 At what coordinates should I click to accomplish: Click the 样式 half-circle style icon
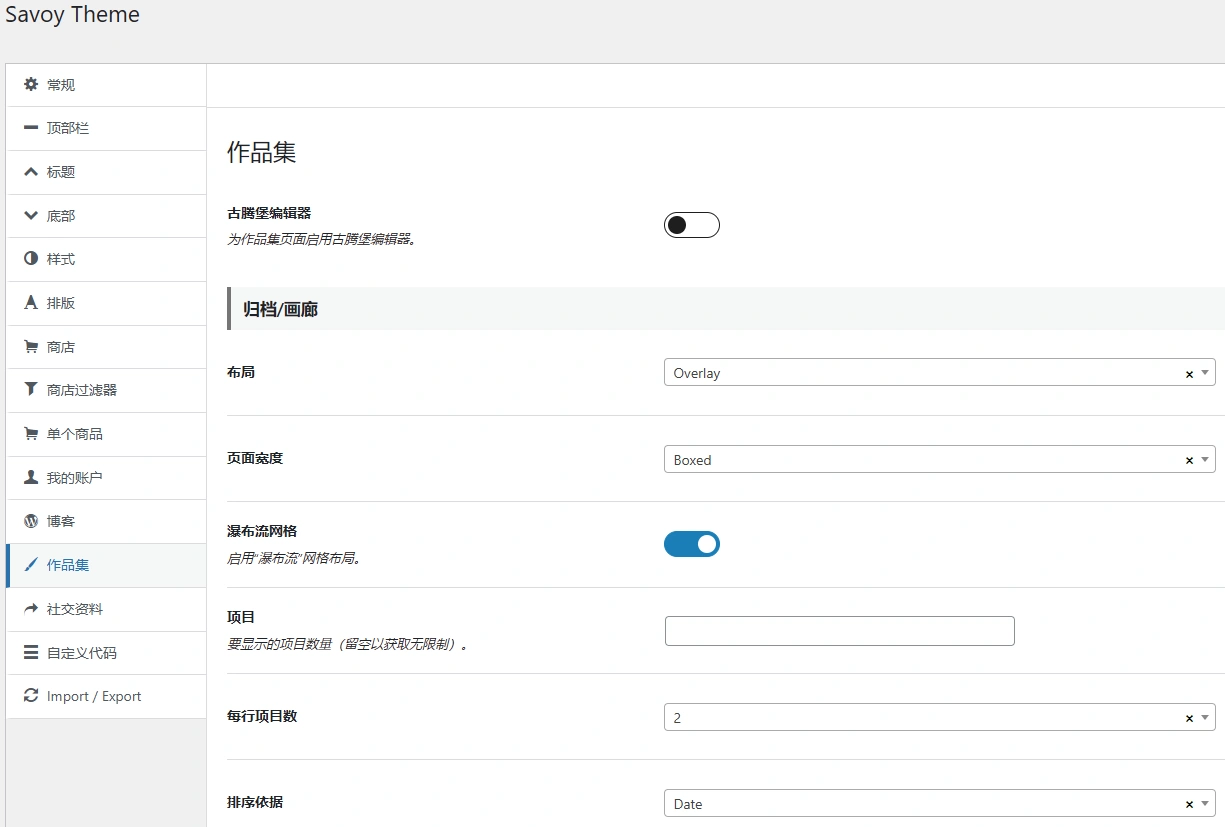[x=30, y=259]
